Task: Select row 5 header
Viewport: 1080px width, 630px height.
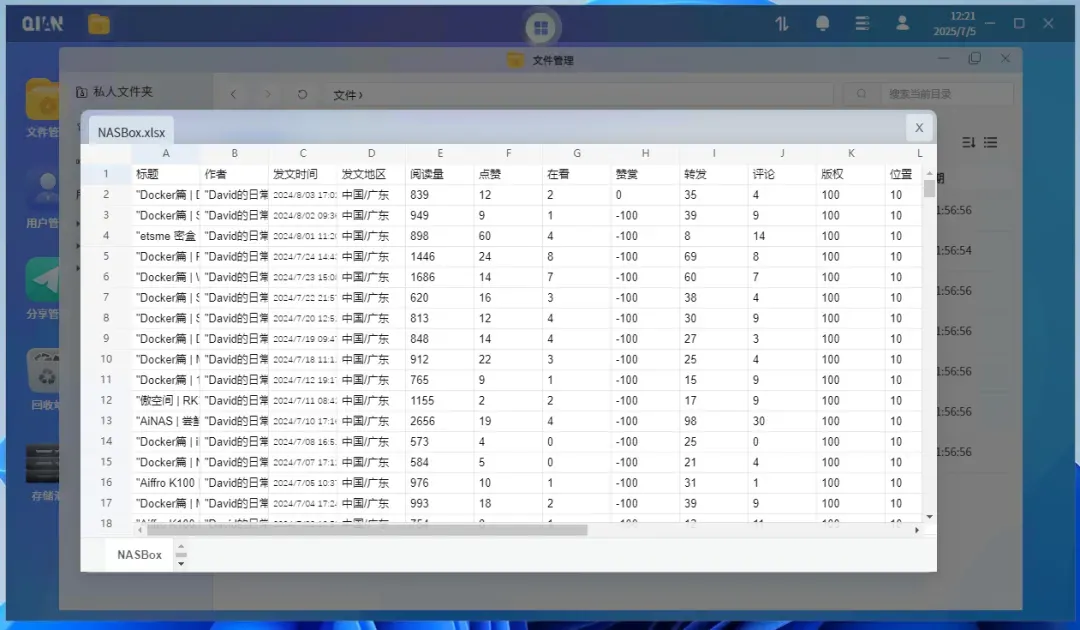Action: [106, 256]
